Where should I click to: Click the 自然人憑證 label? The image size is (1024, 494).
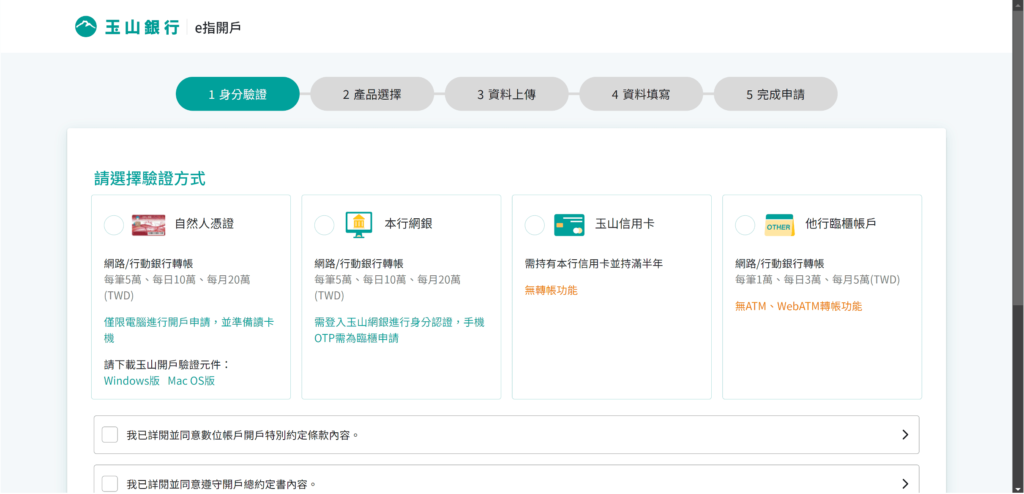[x=204, y=224]
